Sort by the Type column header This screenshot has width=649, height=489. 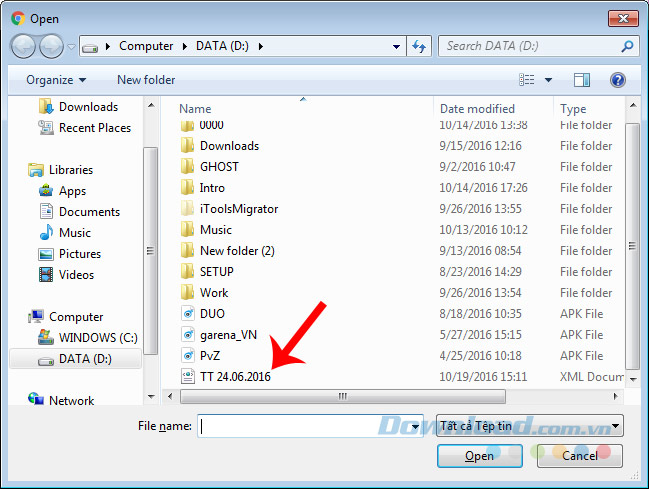(573, 108)
